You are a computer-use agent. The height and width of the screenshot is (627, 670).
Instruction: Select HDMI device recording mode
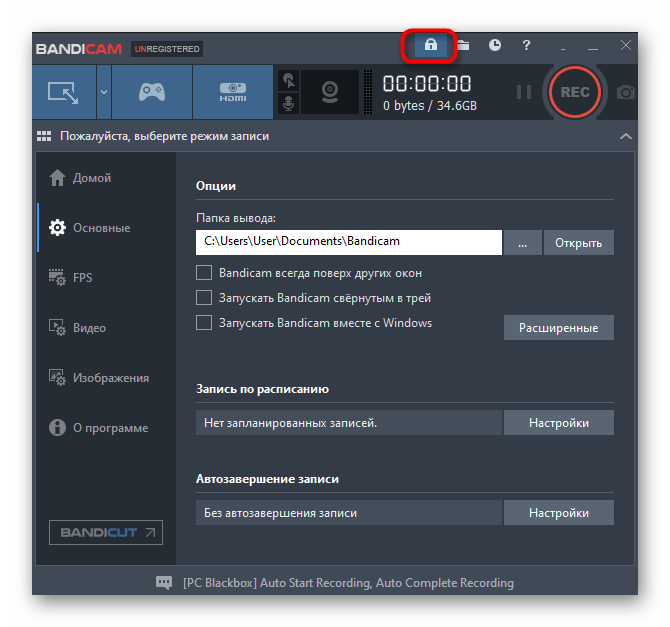233,92
